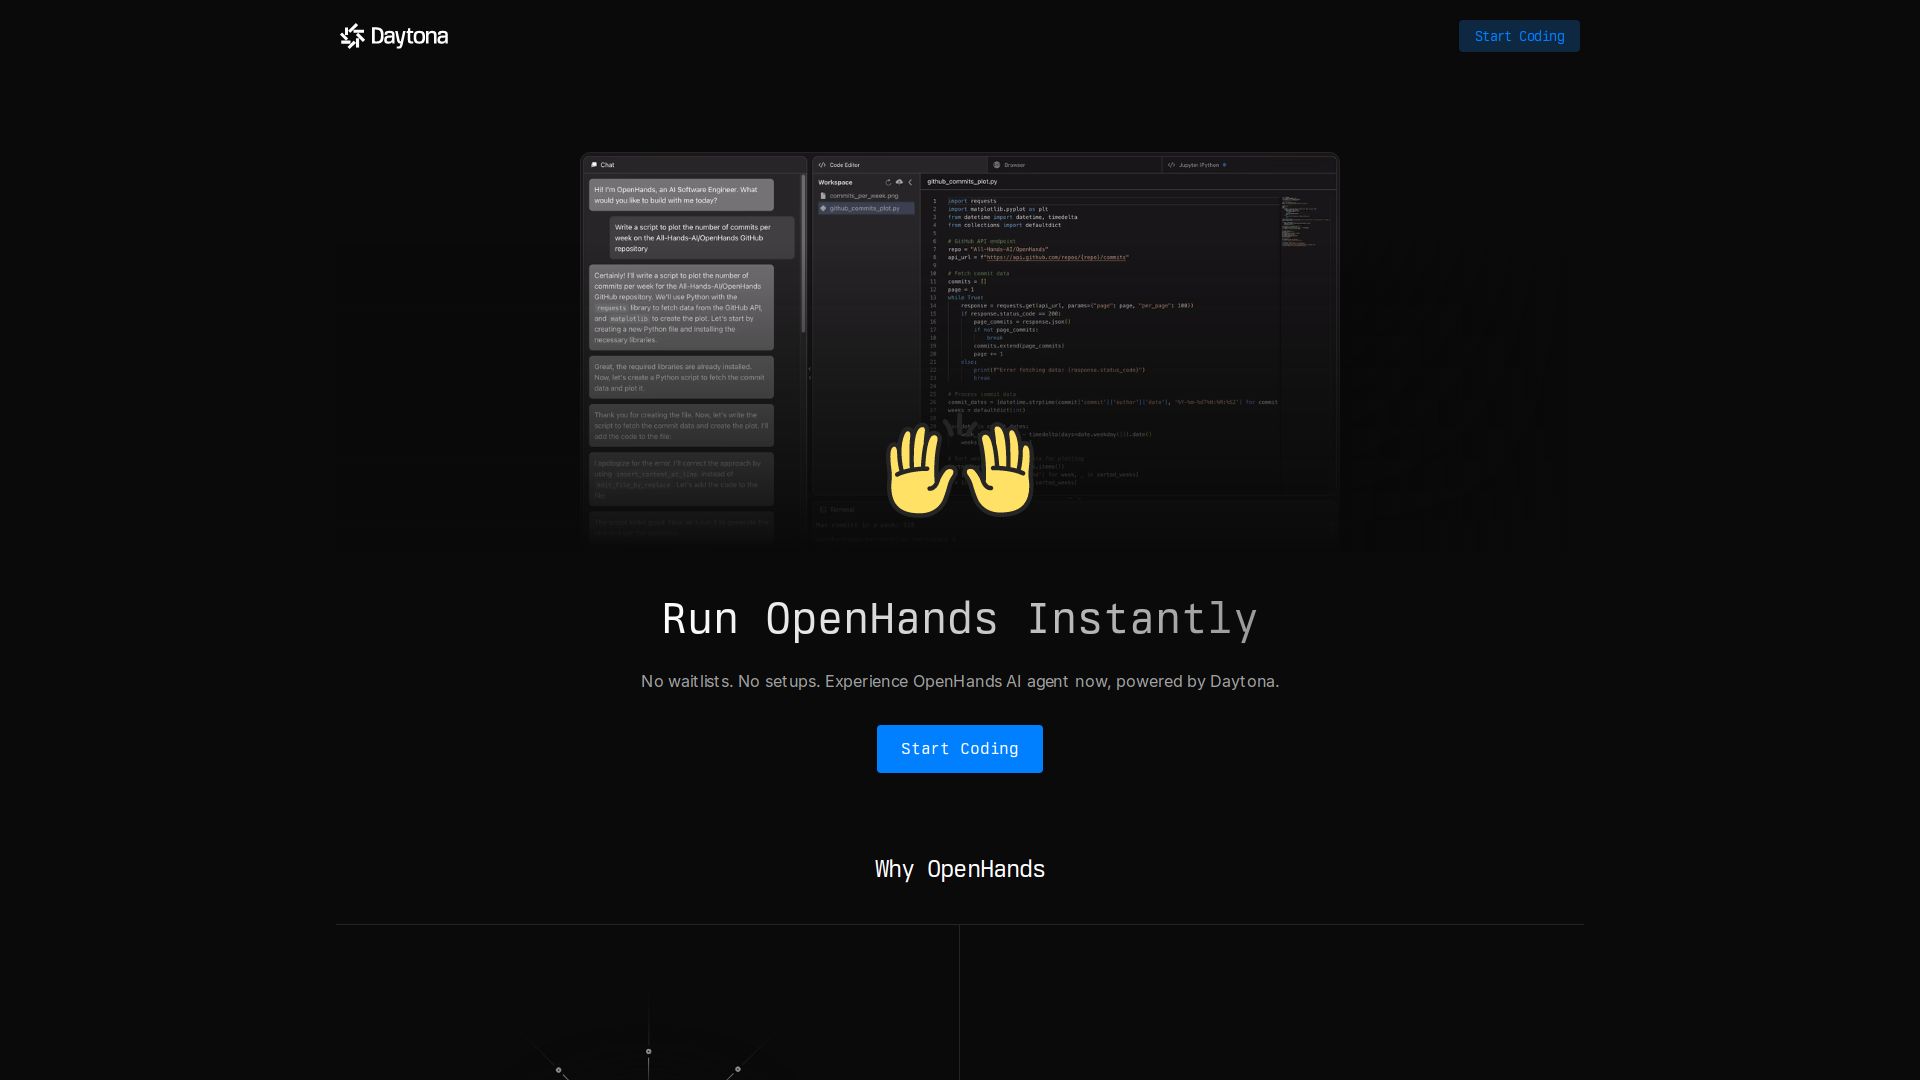Click the large Start Coding button
Viewport: 1920px width, 1080px height.
pos(959,748)
